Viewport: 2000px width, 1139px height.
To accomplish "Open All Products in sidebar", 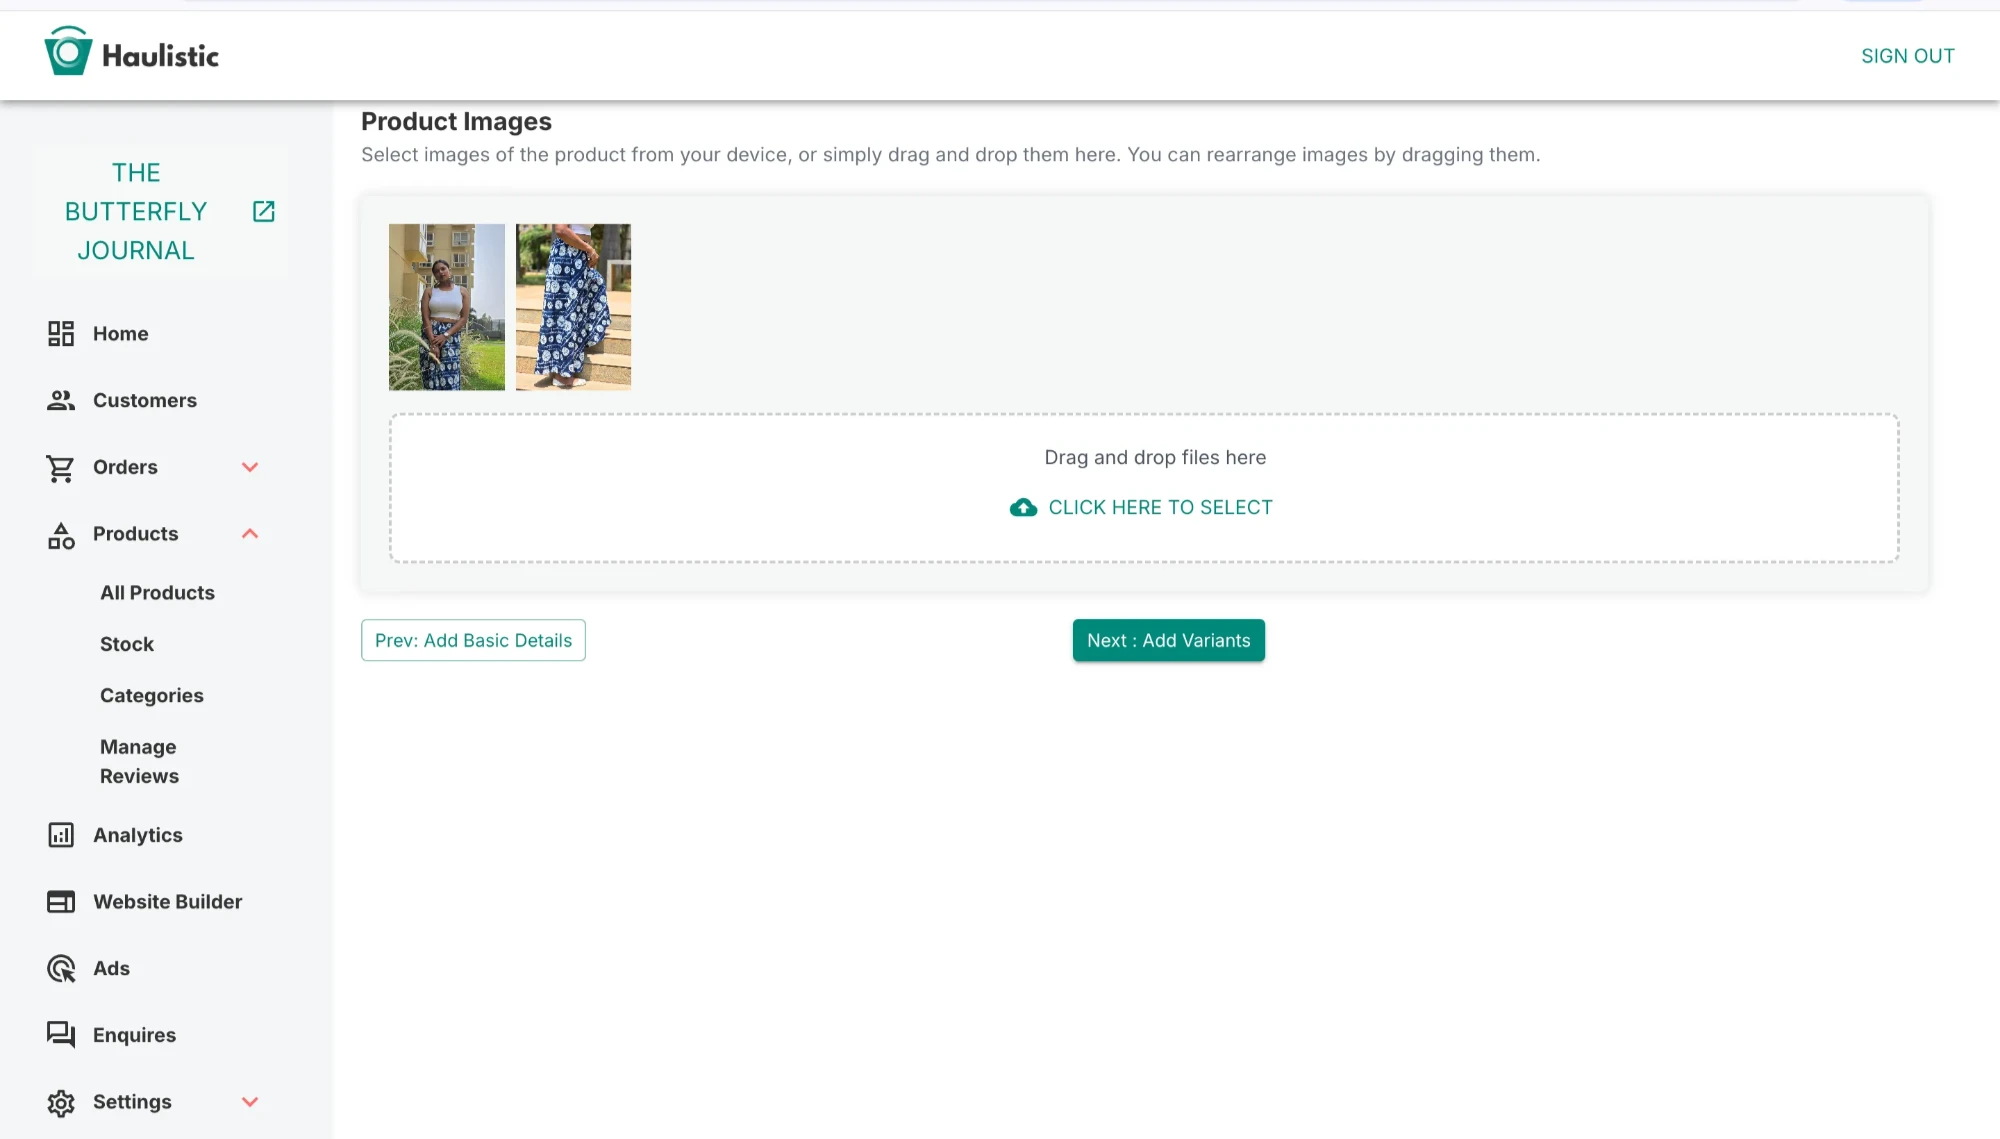I will (157, 593).
